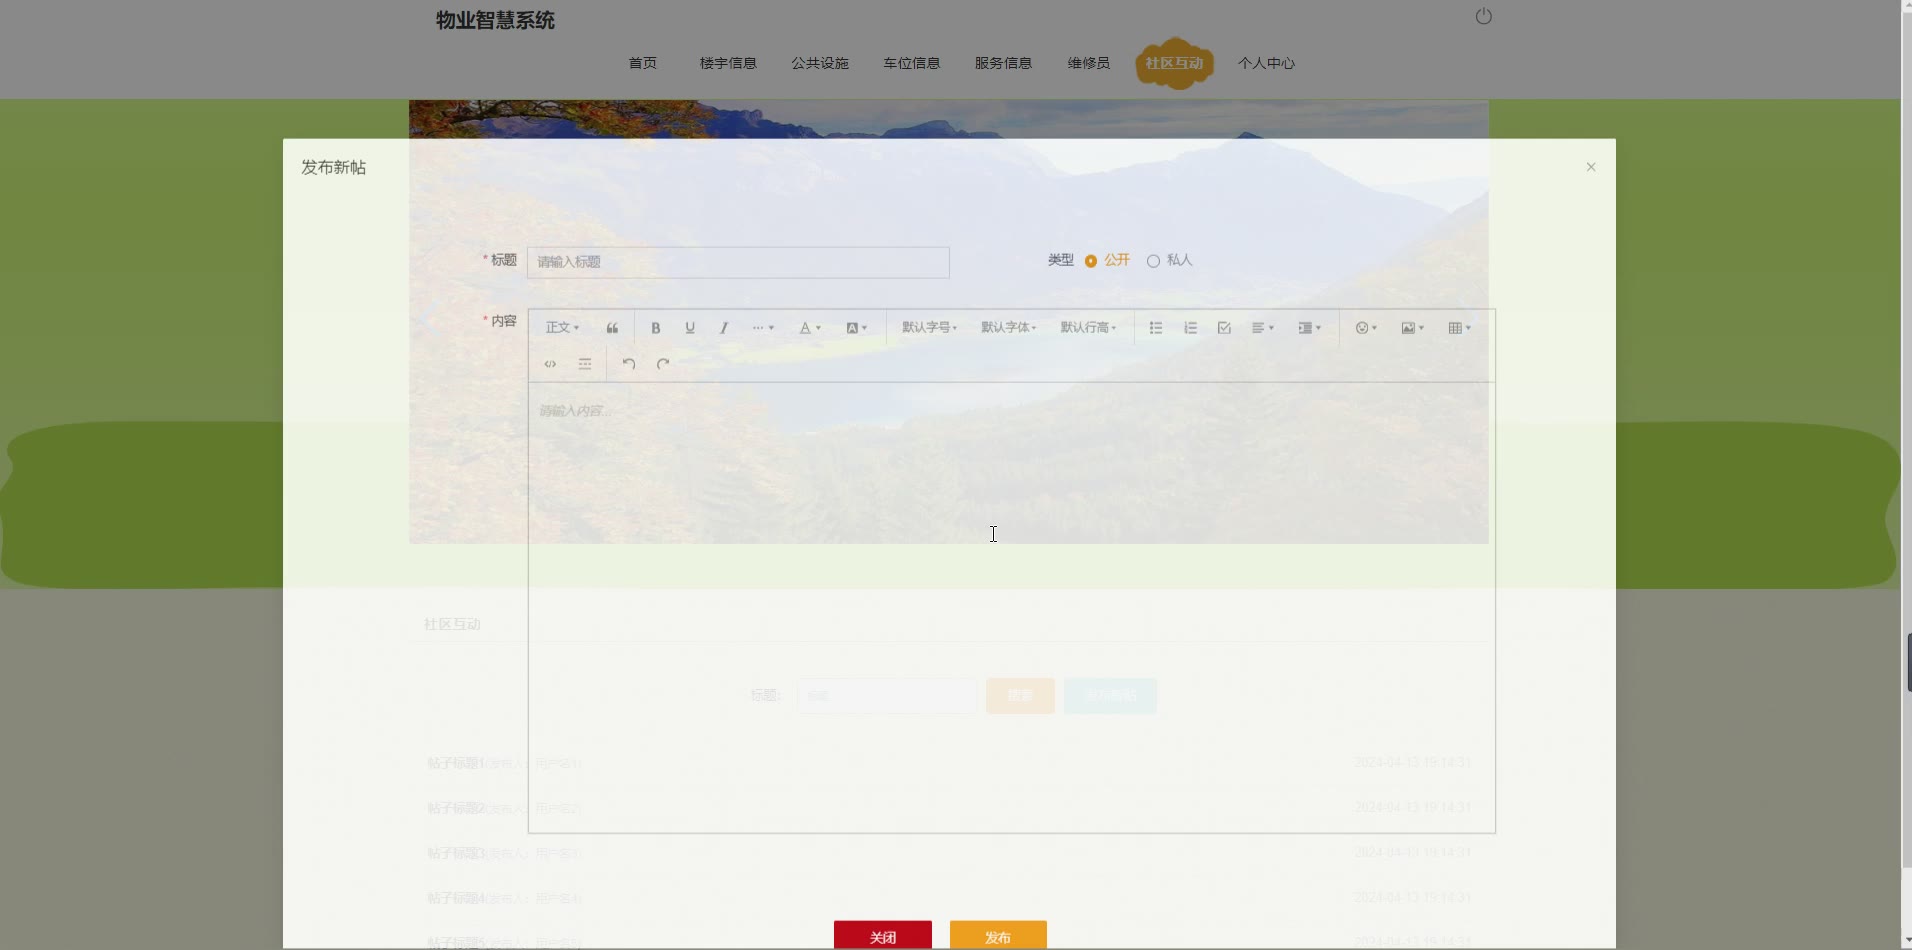Click the power logout icon in header
1912x950 pixels.
click(1484, 16)
